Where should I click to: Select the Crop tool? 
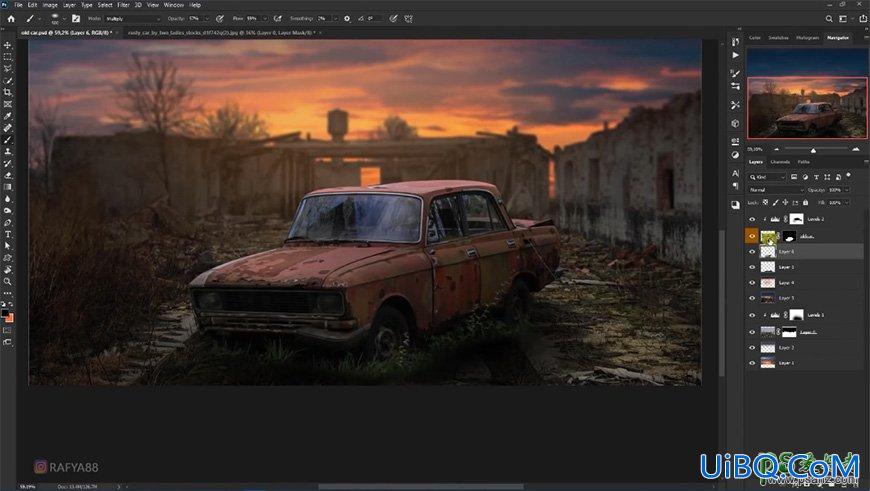pyautogui.click(x=8, y=92)
